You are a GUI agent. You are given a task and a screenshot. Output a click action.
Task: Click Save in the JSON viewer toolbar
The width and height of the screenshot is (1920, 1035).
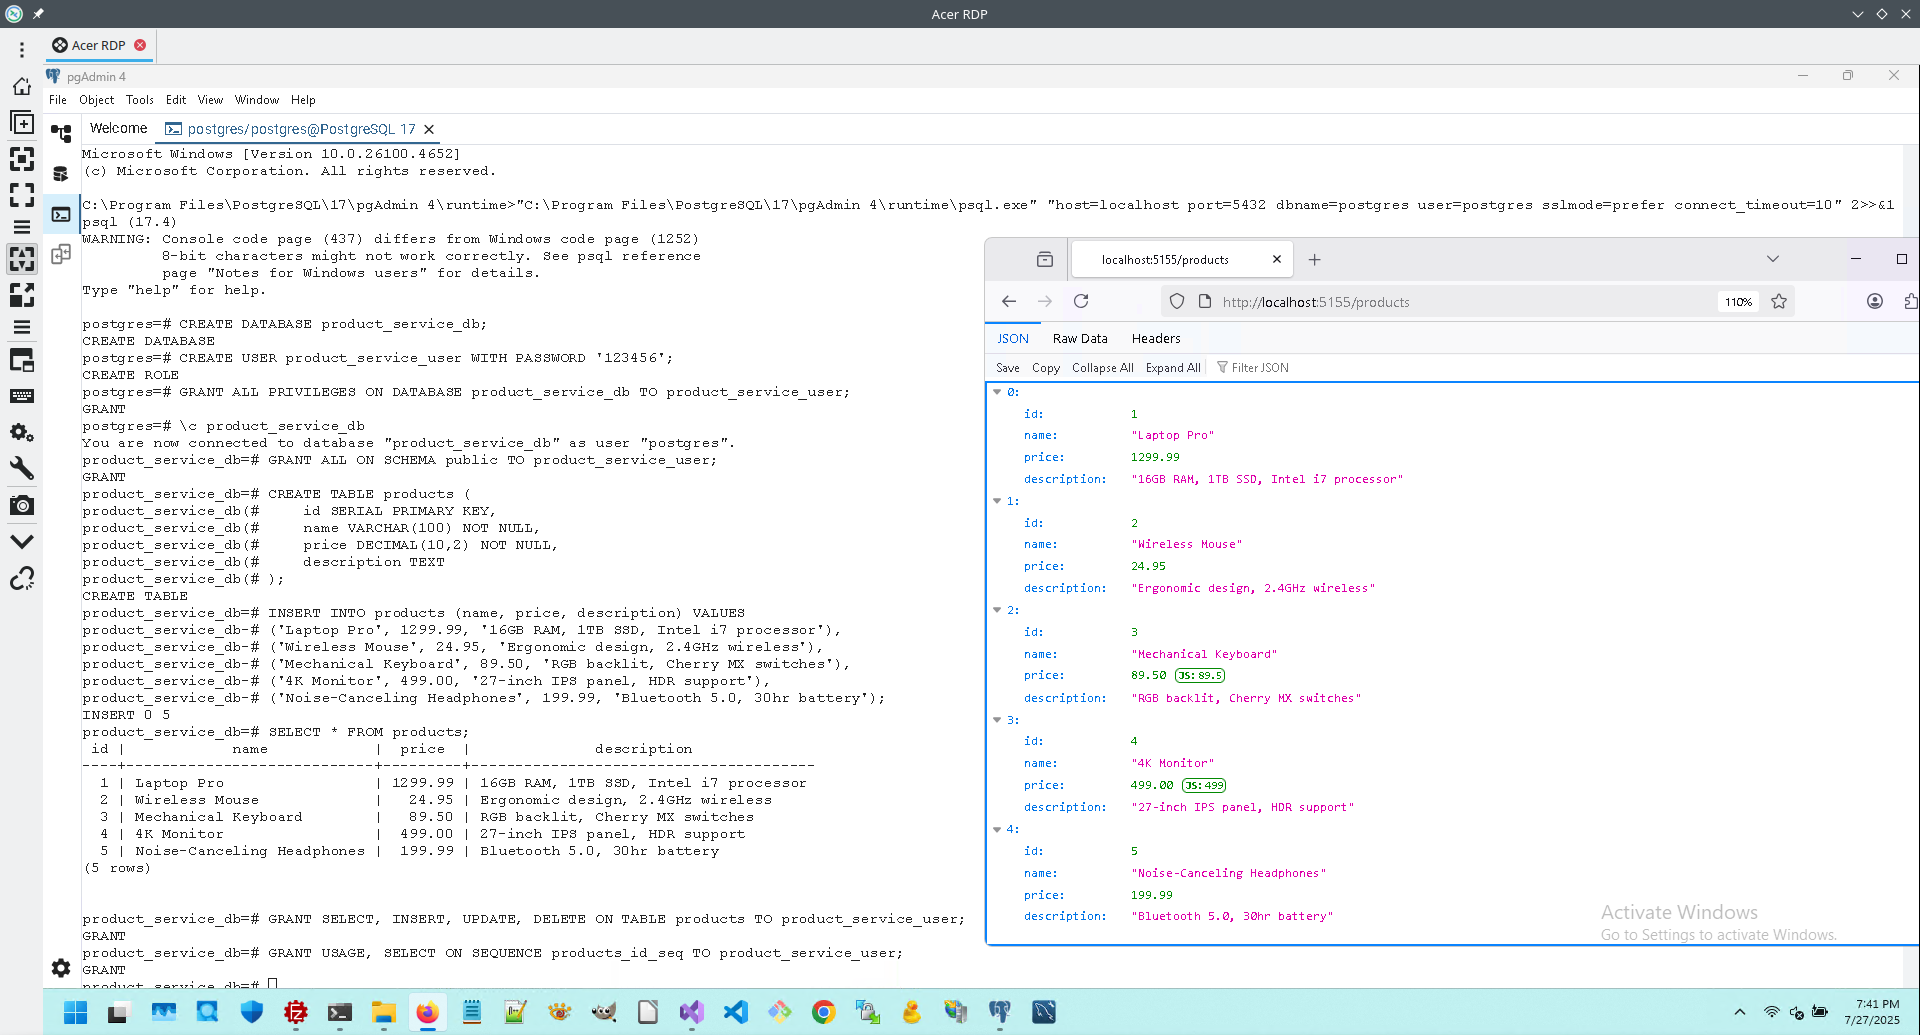[x=1008, y=368]
